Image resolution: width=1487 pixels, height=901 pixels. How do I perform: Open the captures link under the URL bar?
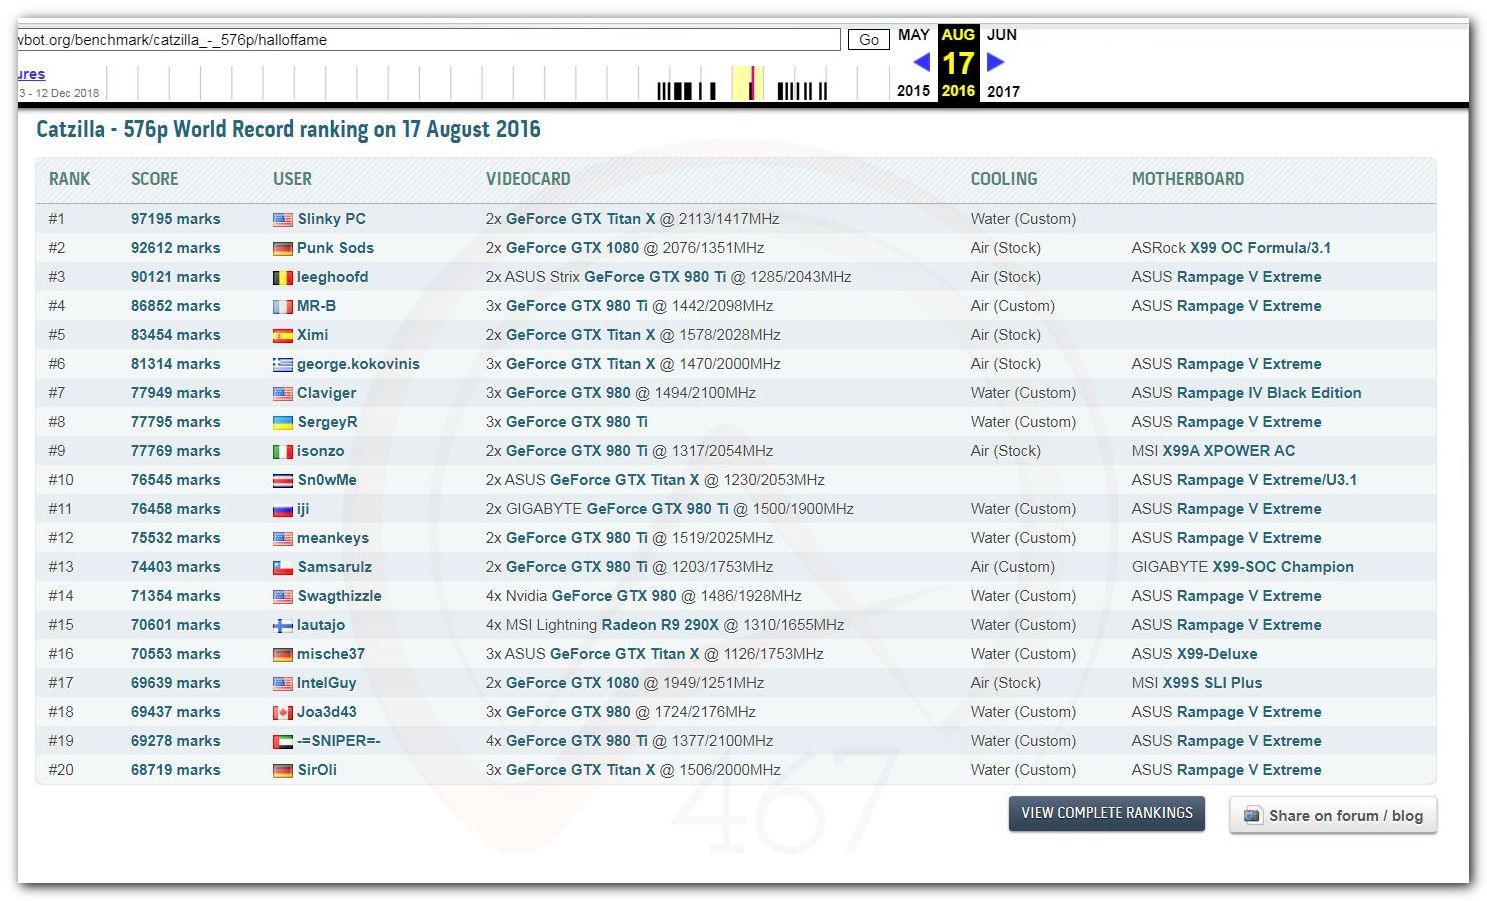pyautogui.click(x=31, y=74)
